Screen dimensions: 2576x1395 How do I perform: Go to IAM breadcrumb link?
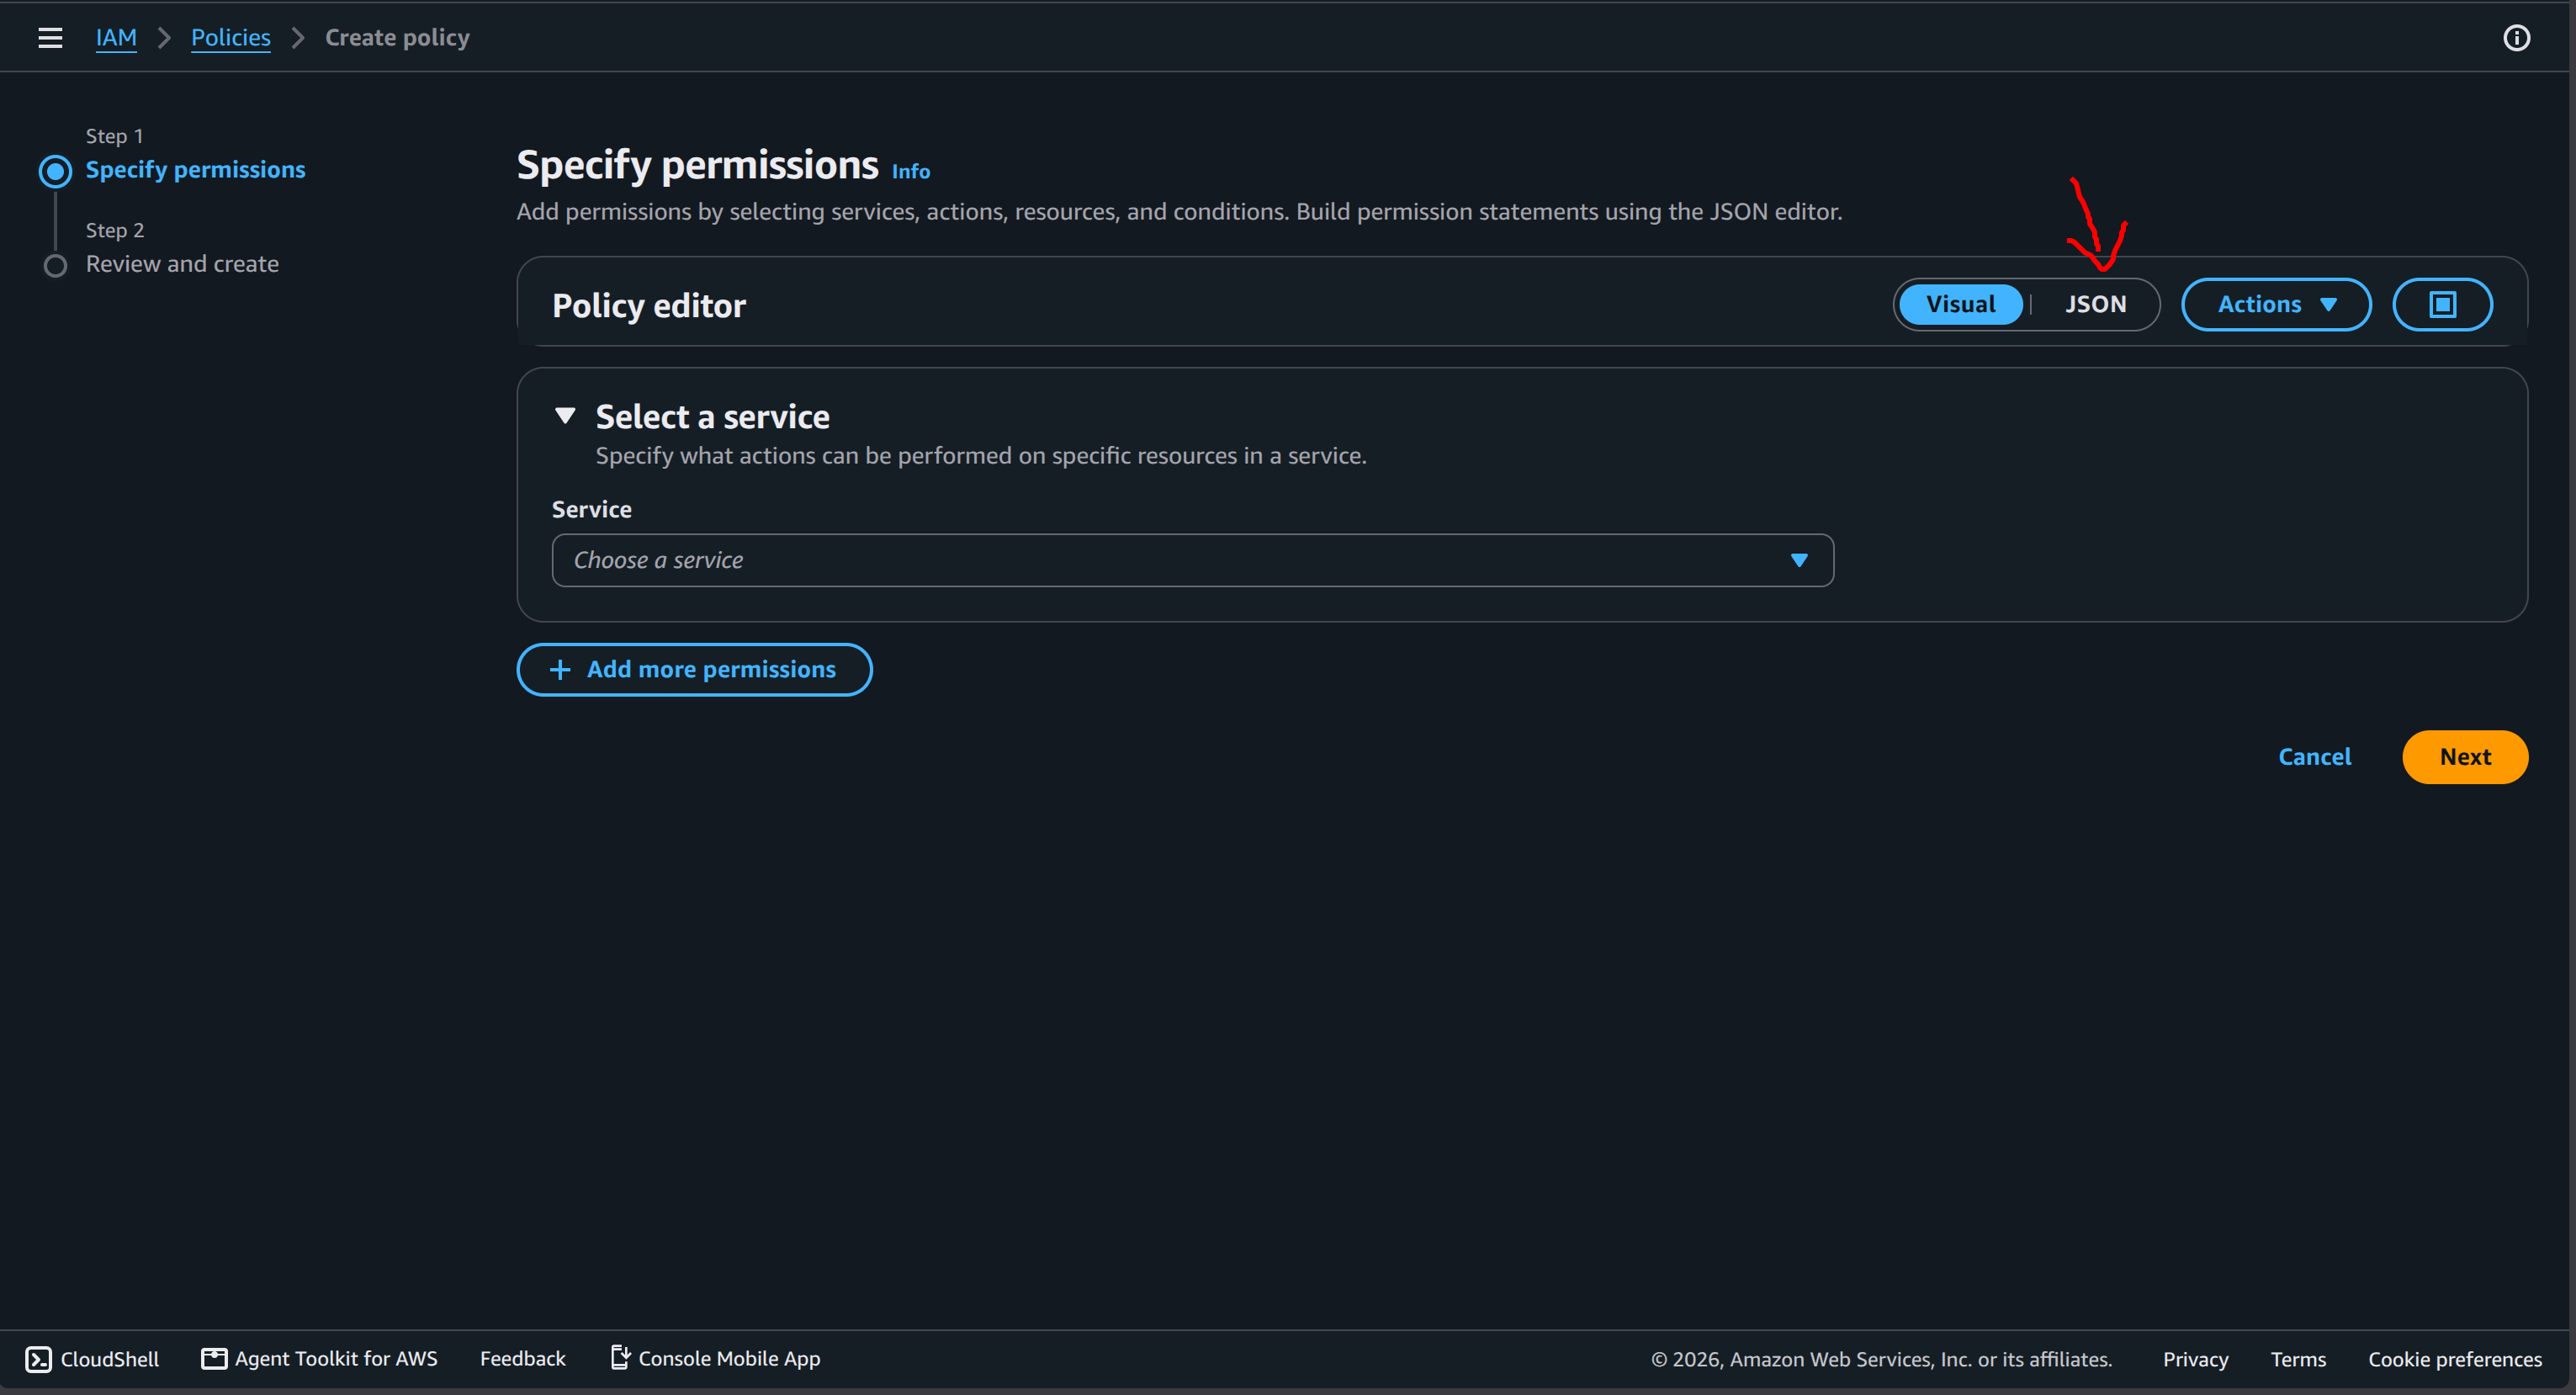116,38
